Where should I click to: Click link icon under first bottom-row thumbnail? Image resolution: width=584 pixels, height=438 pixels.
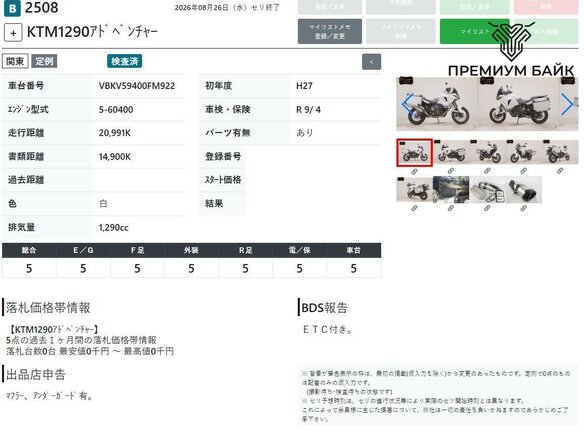(x=414, y=209)
